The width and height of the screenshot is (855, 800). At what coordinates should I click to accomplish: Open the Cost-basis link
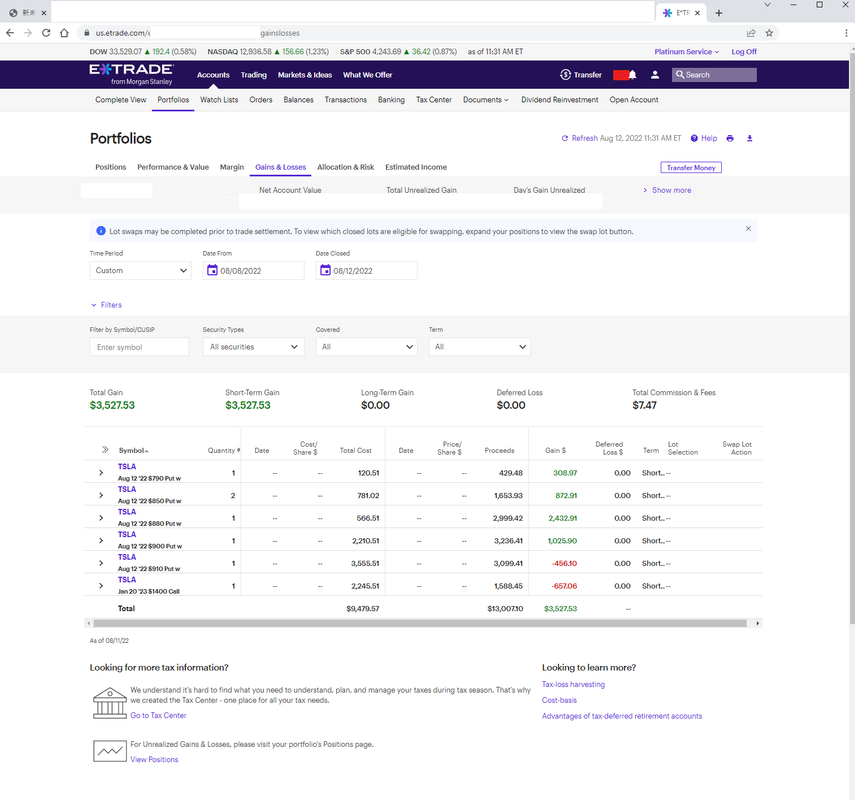pos(559,700)
